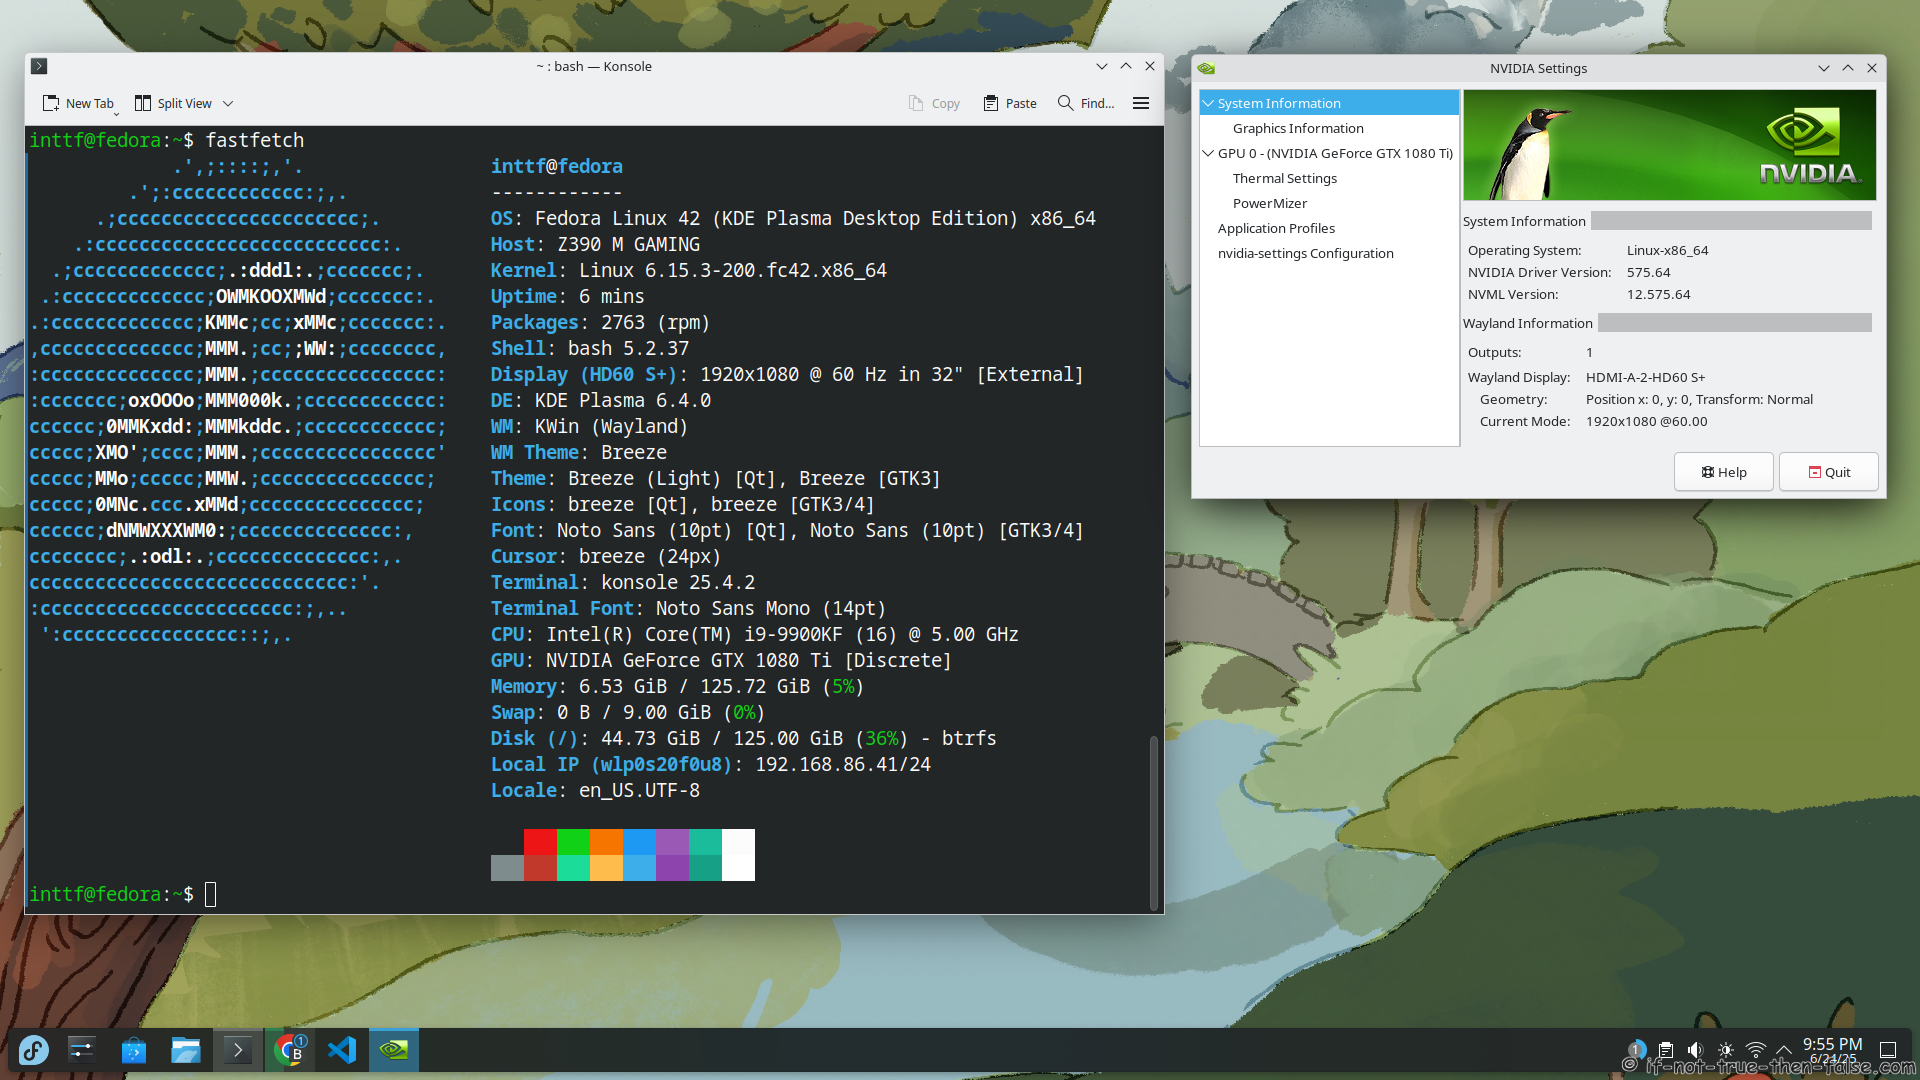This screenshot has height=1080, width=1920.
Task: Click the Show Desktop (peek) button
Action: click(1888, 1050)
